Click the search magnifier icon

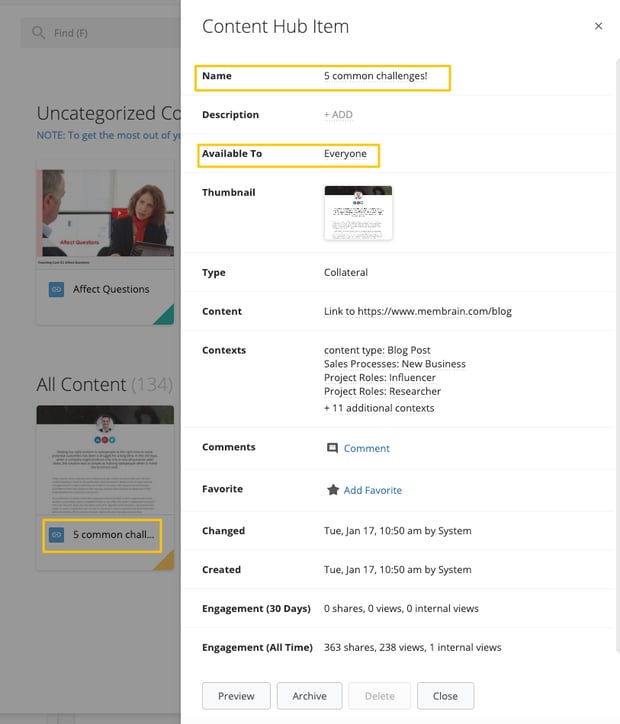tap(39, 33)
